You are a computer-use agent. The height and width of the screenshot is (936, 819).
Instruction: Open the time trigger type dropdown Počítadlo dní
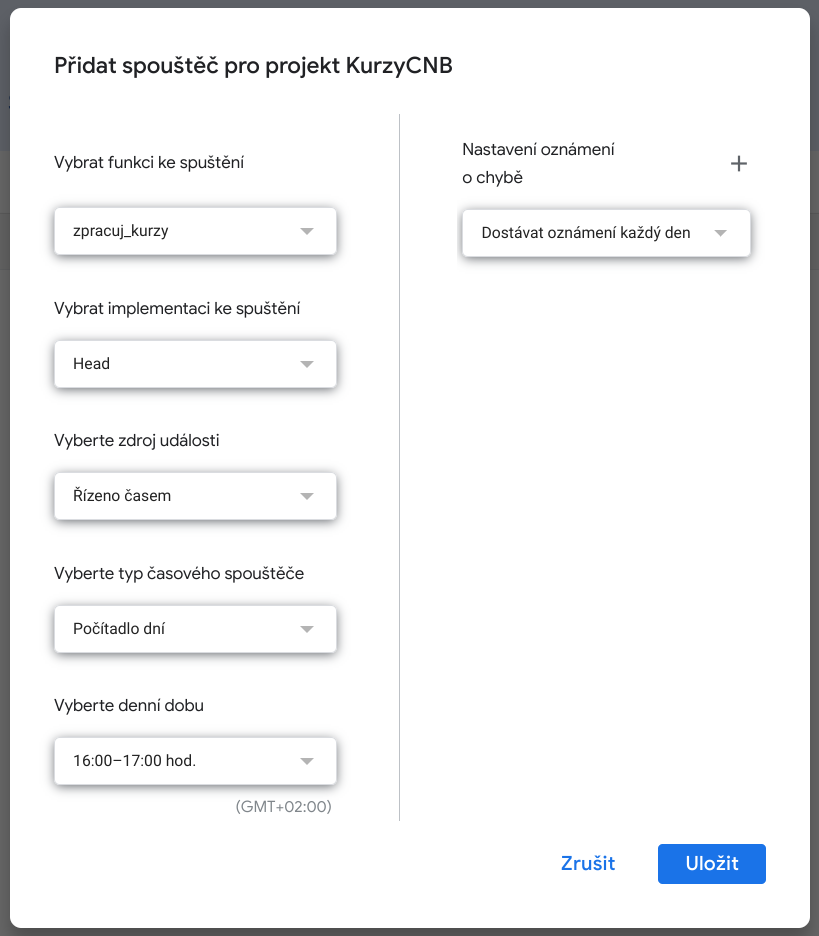[180, 629]
